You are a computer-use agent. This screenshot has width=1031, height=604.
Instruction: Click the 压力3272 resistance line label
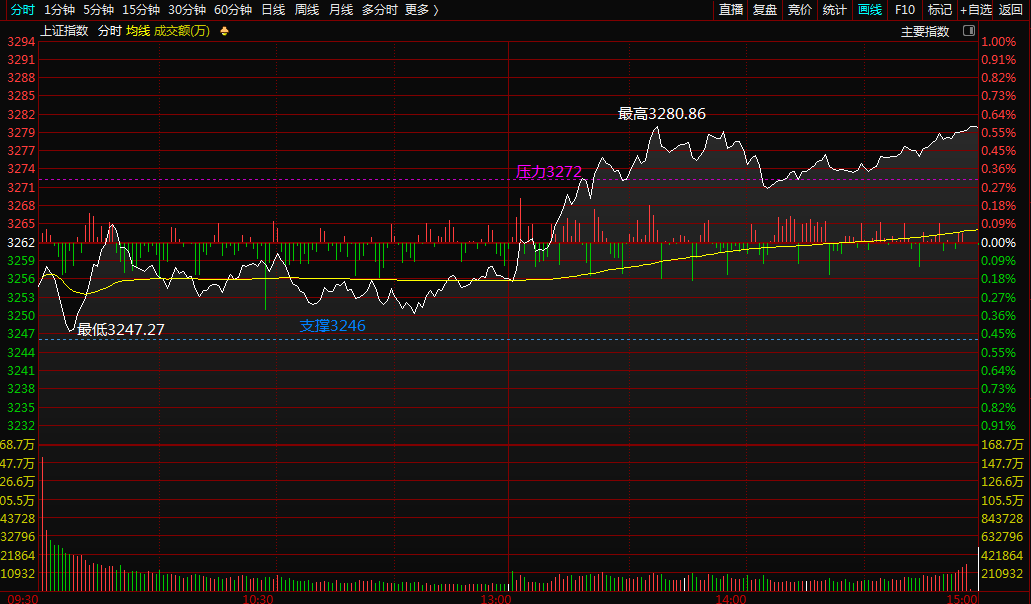tap(548, 172)
